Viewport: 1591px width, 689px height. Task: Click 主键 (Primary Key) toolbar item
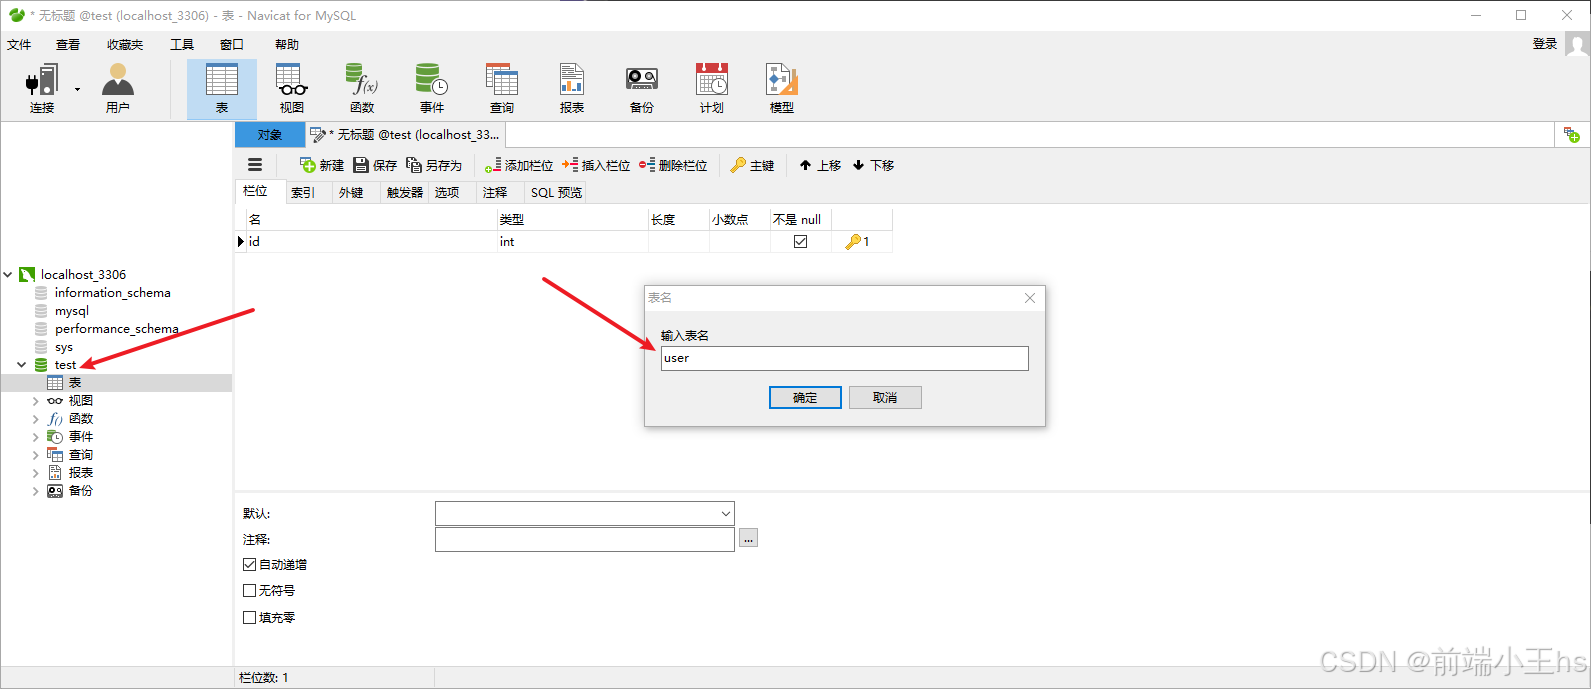752,165
